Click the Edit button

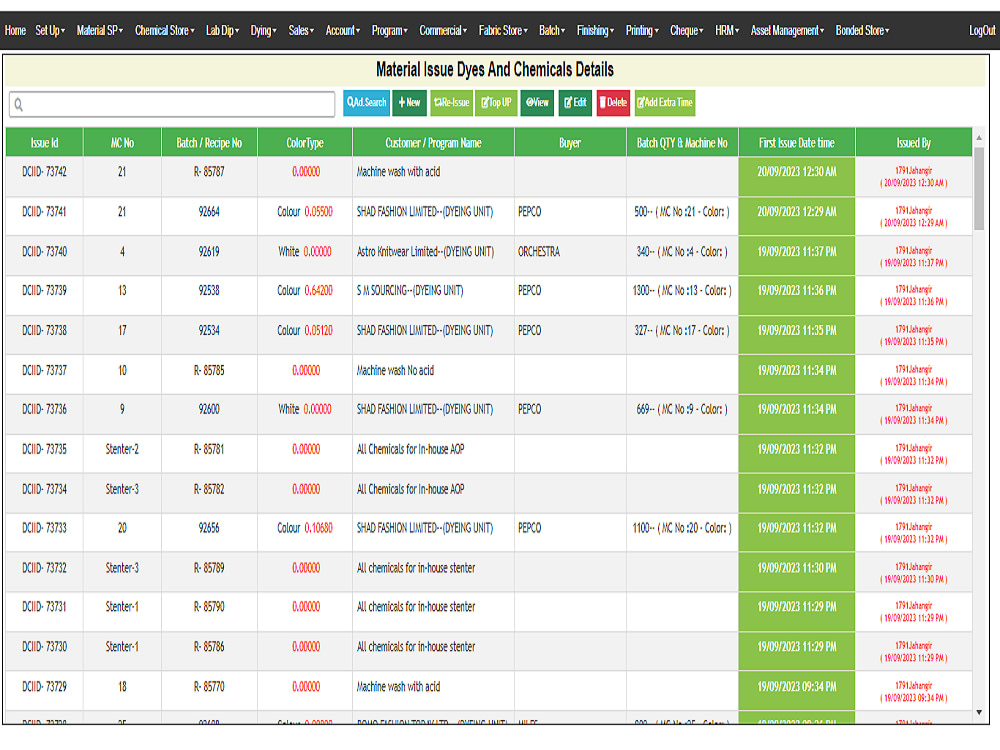coord(575,103)
